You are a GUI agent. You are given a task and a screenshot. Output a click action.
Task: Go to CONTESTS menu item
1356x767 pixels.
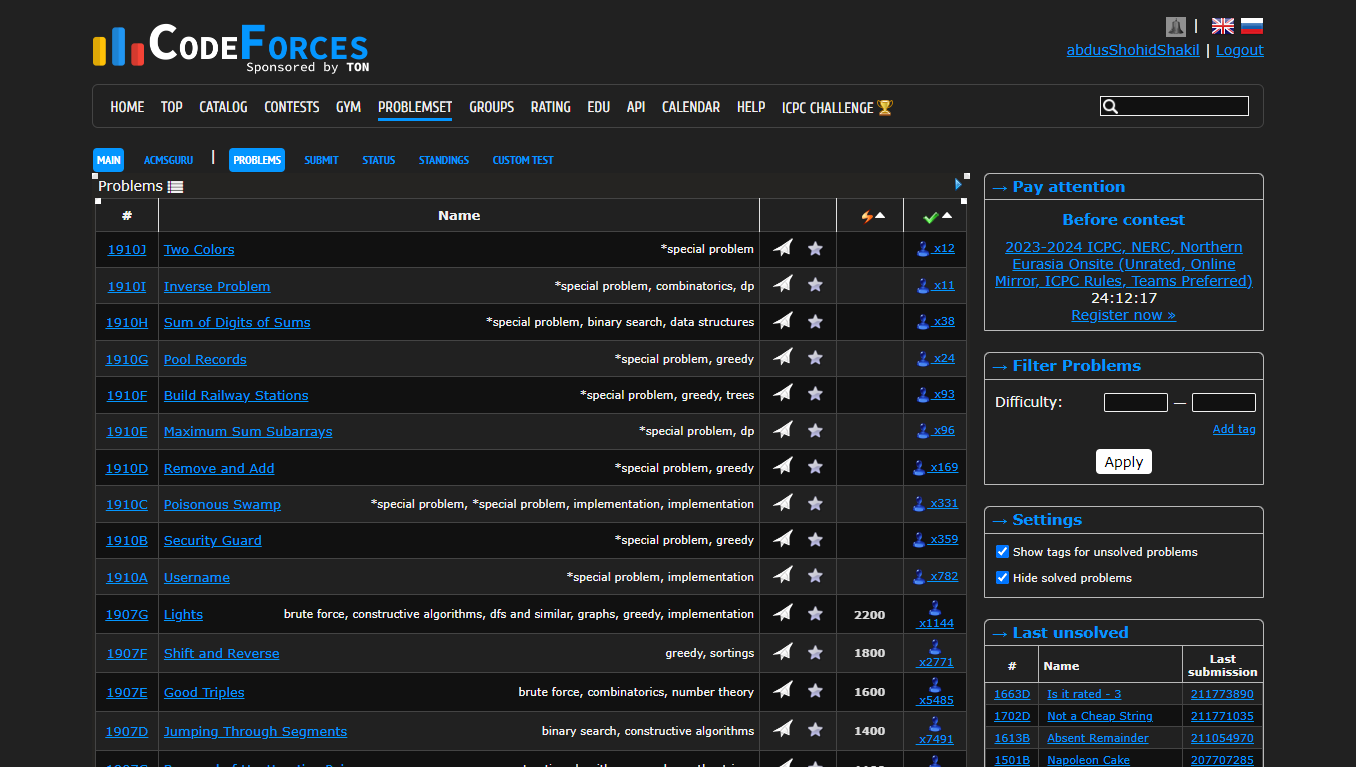[x=292, y=107]
